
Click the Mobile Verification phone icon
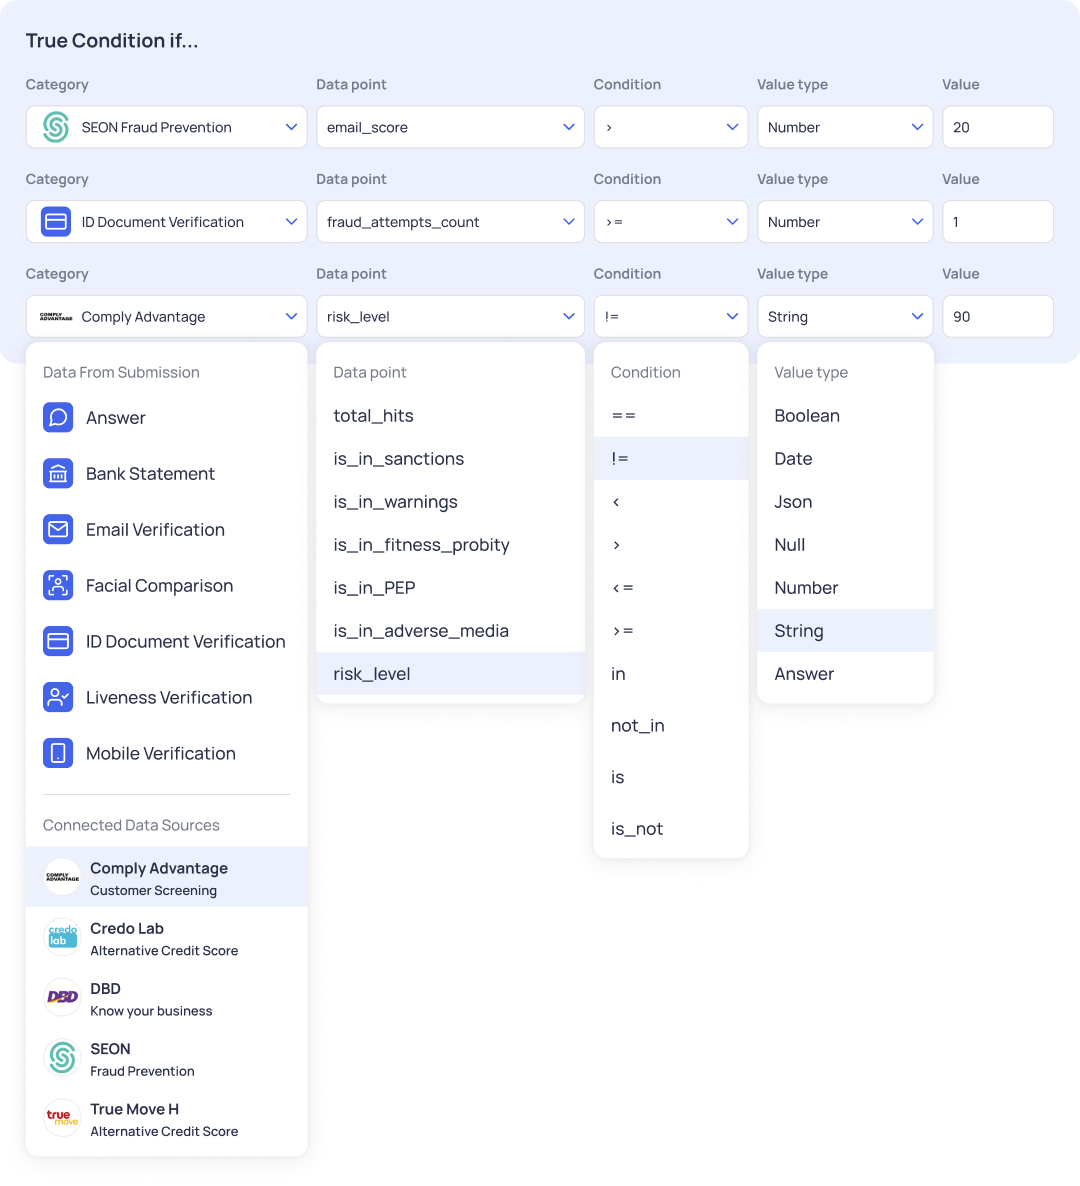point(58,753)
